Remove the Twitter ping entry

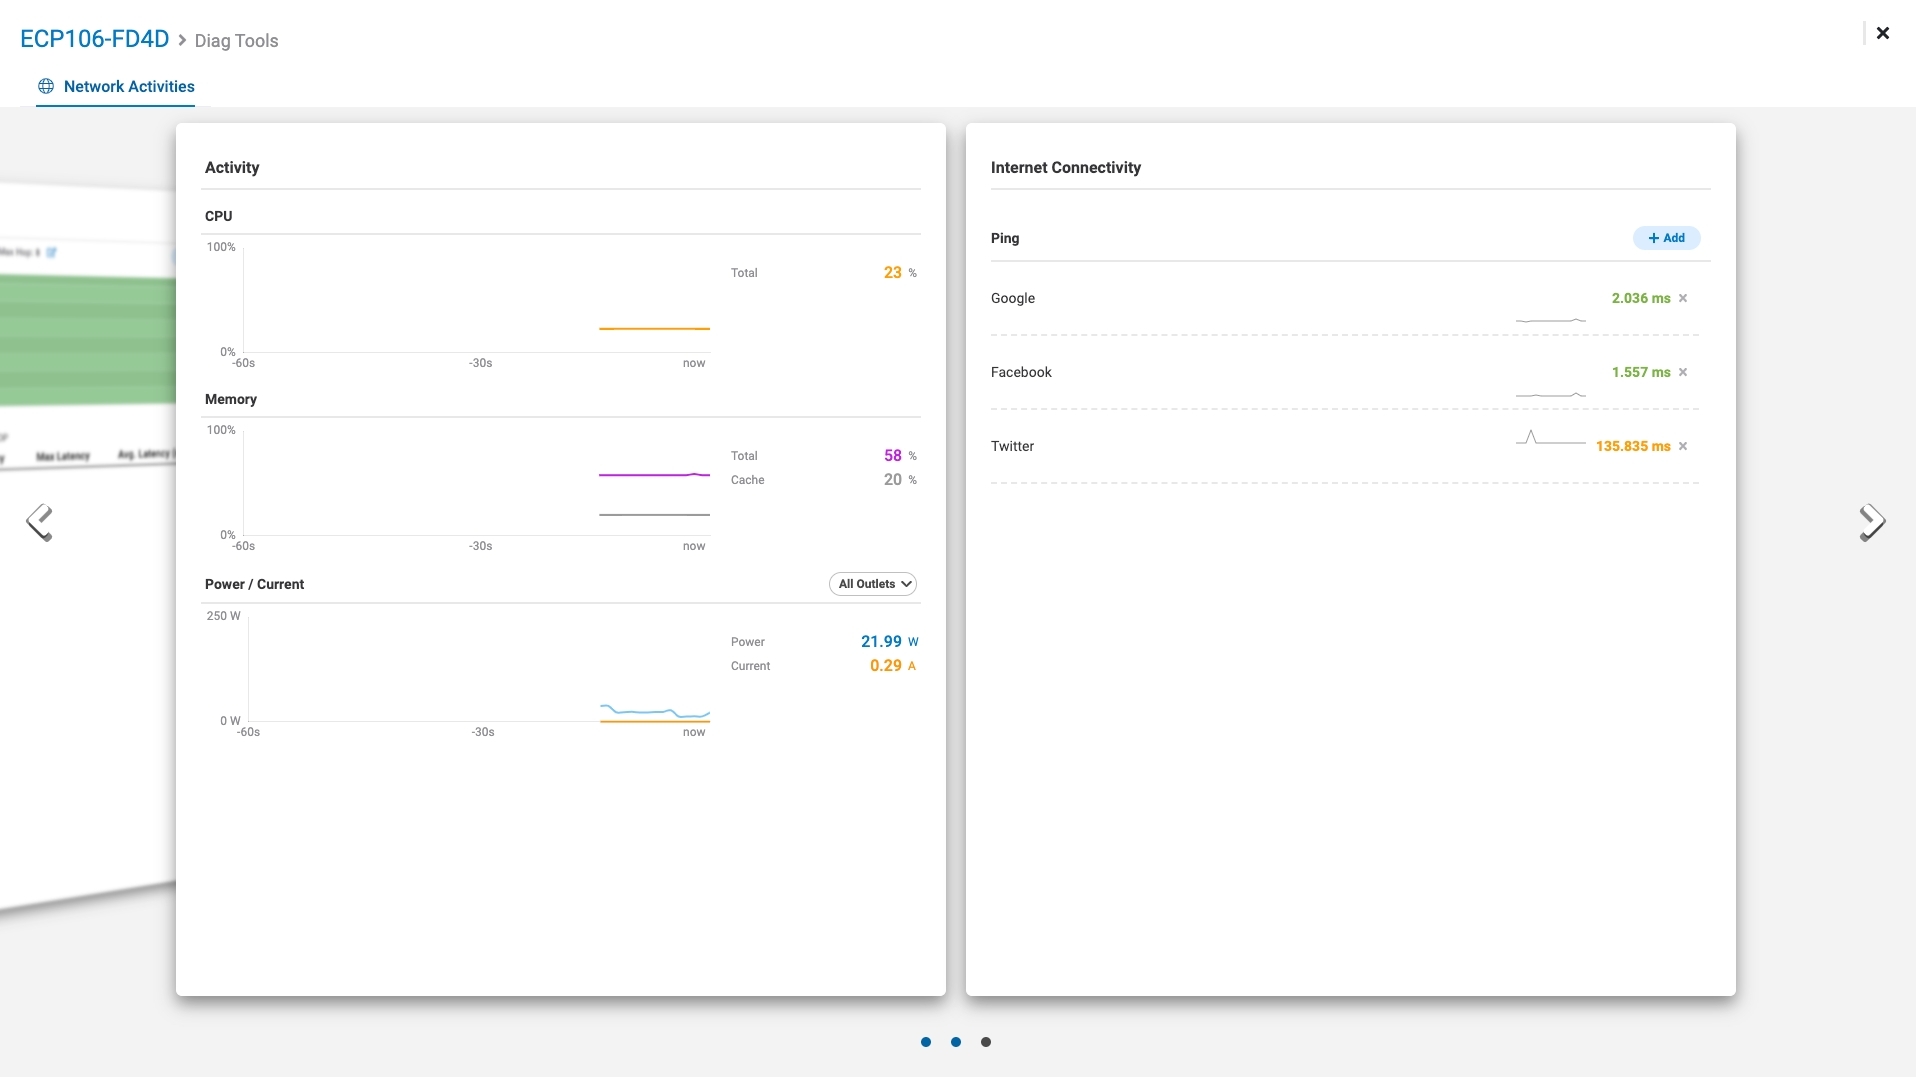point(1683,446)
